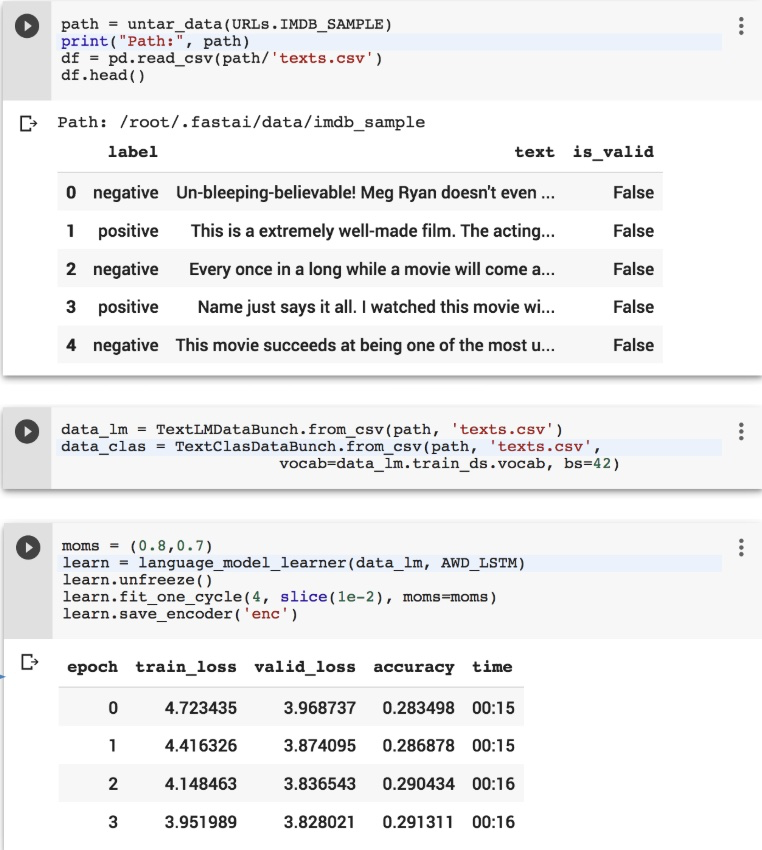Click output toggle icon beside Path output
This screenshot has height=850, width=762.
pyautogui.click(x=29, y=124)
